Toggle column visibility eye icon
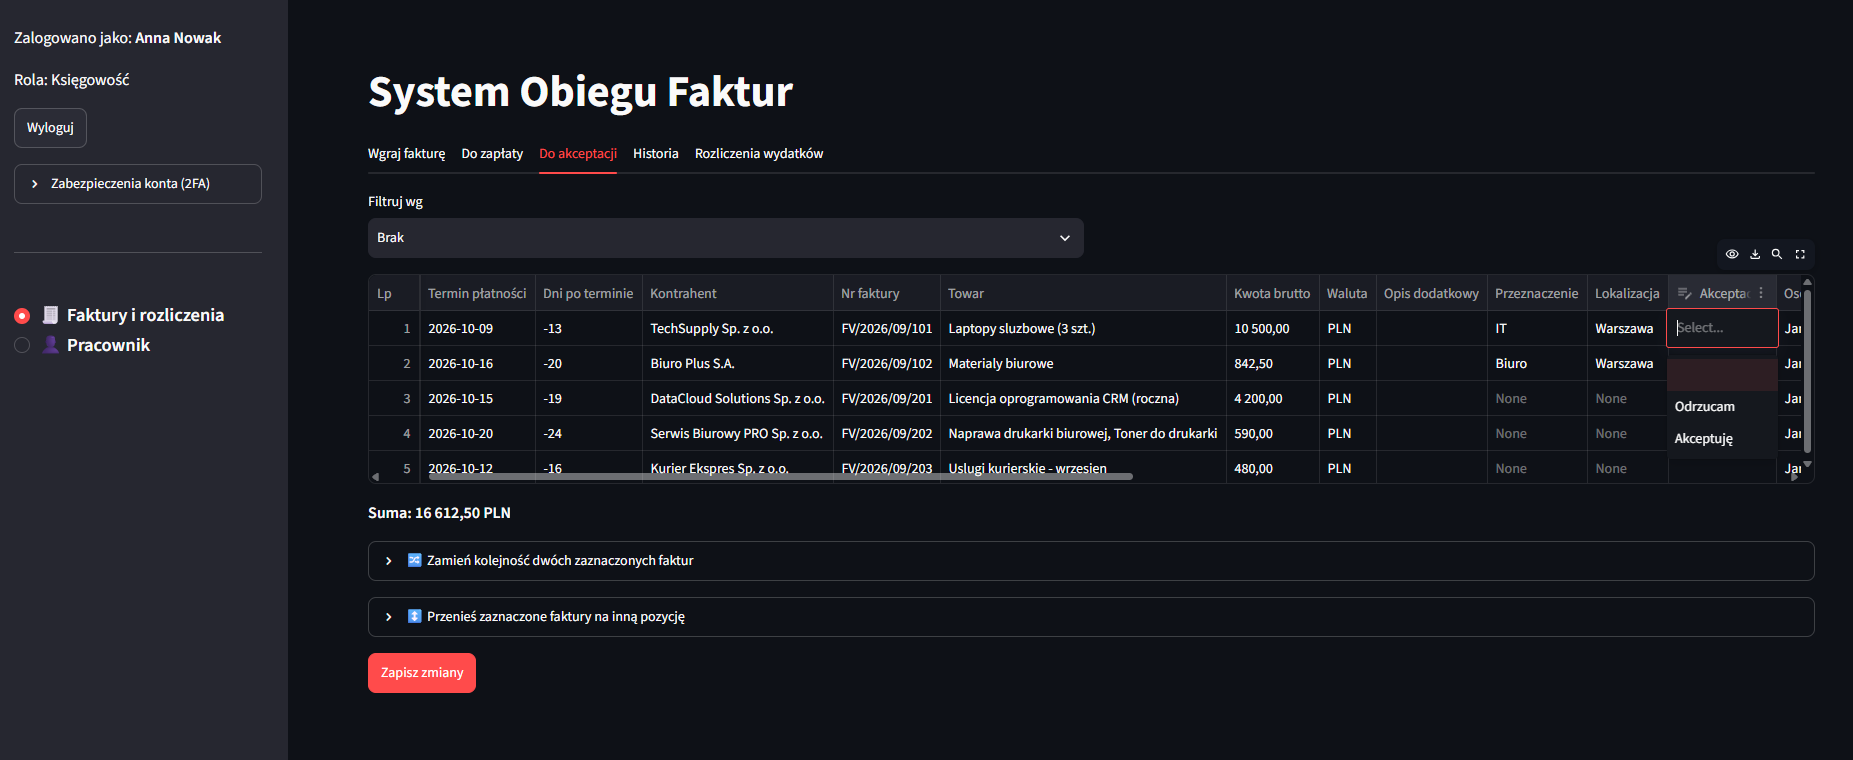1853x760 pixels. (x=1732, y=254)
